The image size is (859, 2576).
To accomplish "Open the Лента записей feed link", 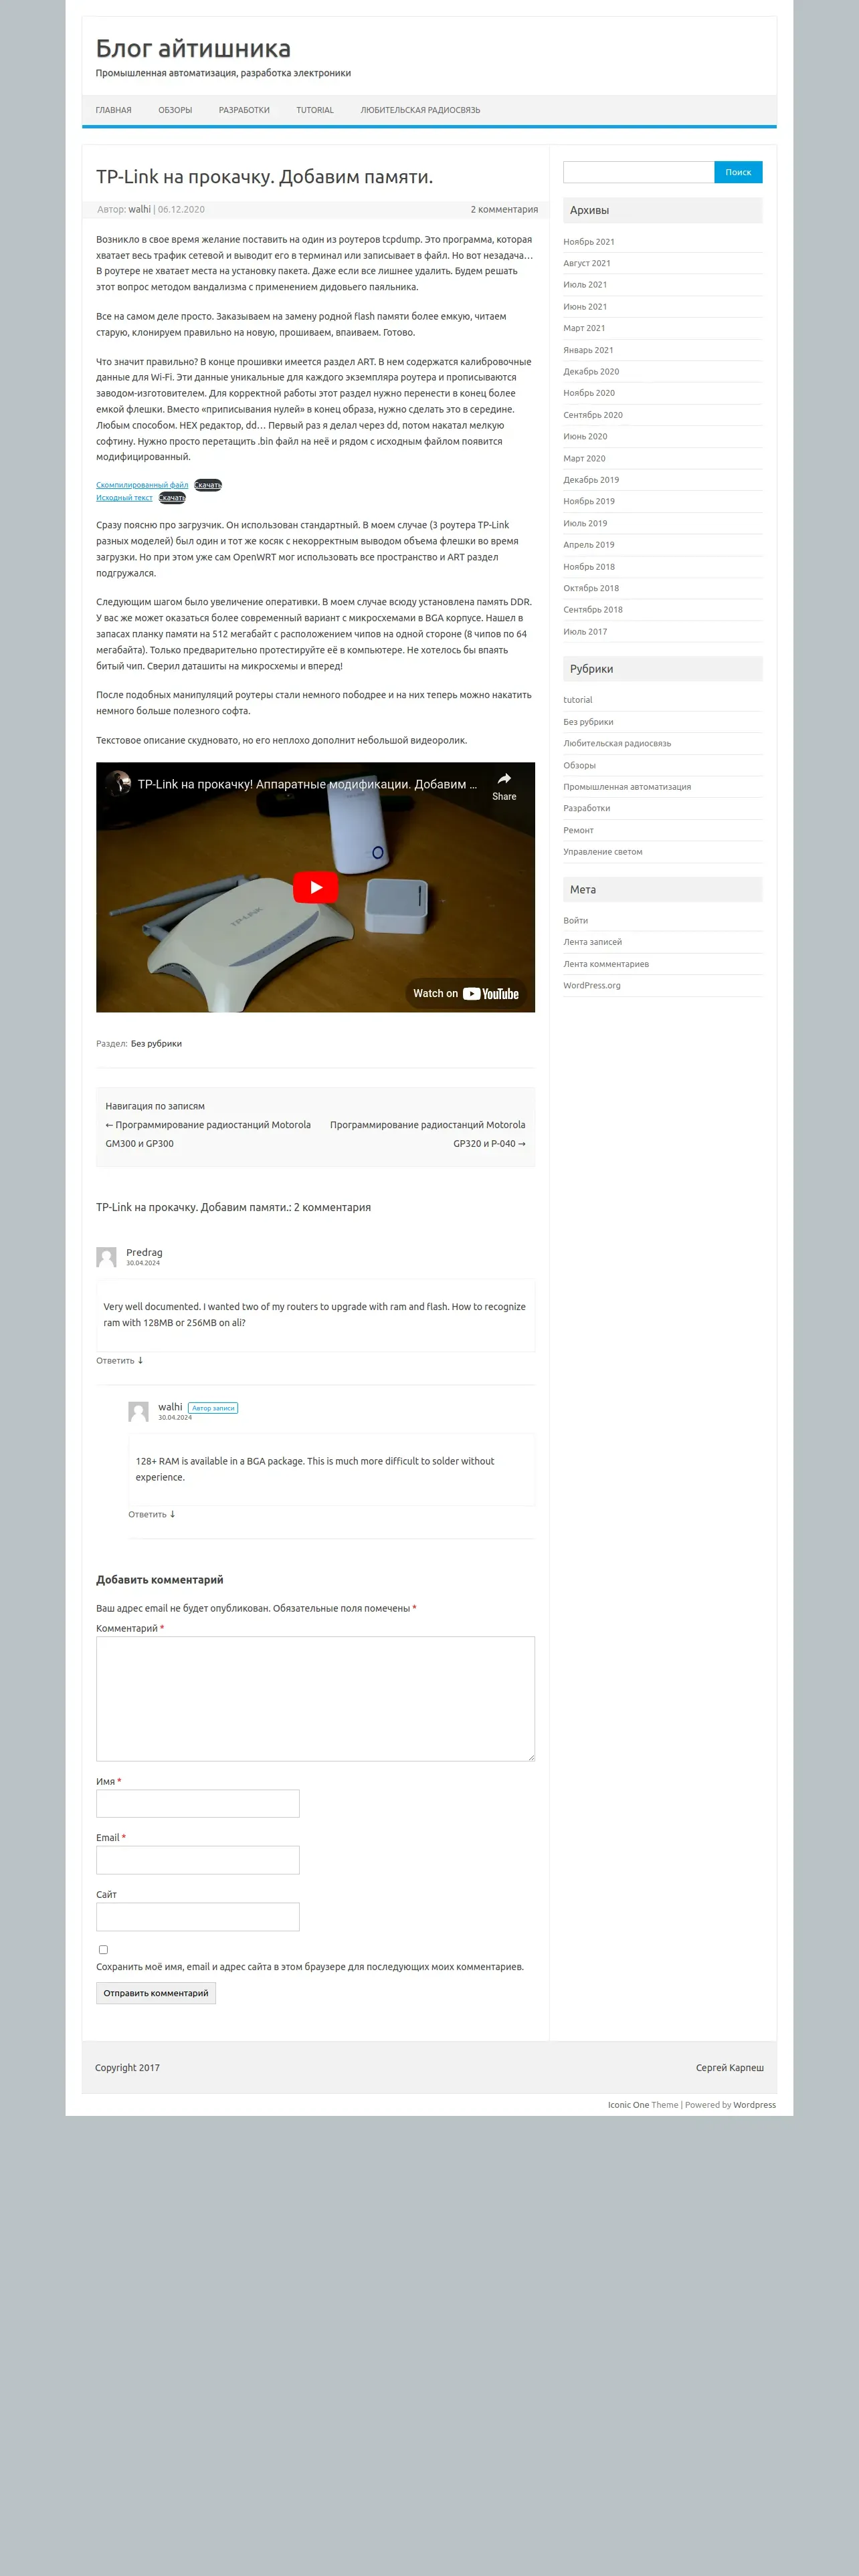I will click(x=592, y=942).
